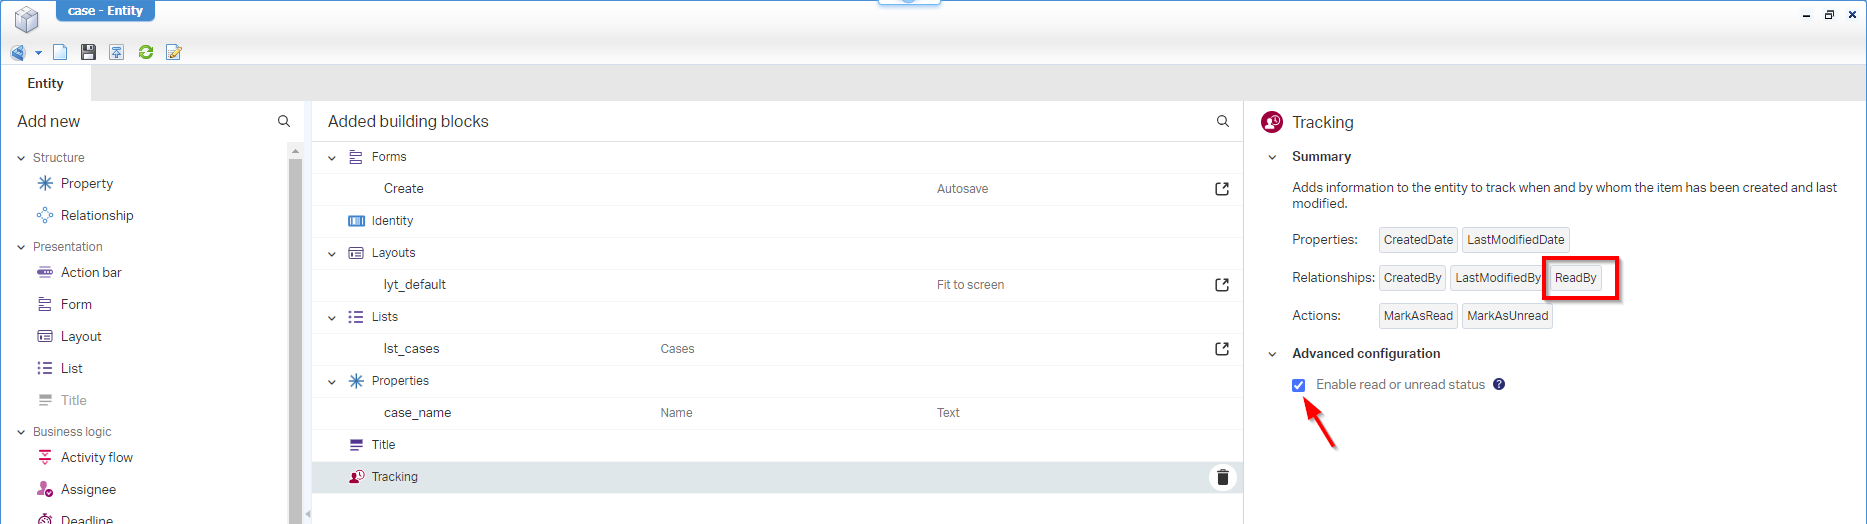
Task: Click the Save floppy disk icon
Action: 88,52
